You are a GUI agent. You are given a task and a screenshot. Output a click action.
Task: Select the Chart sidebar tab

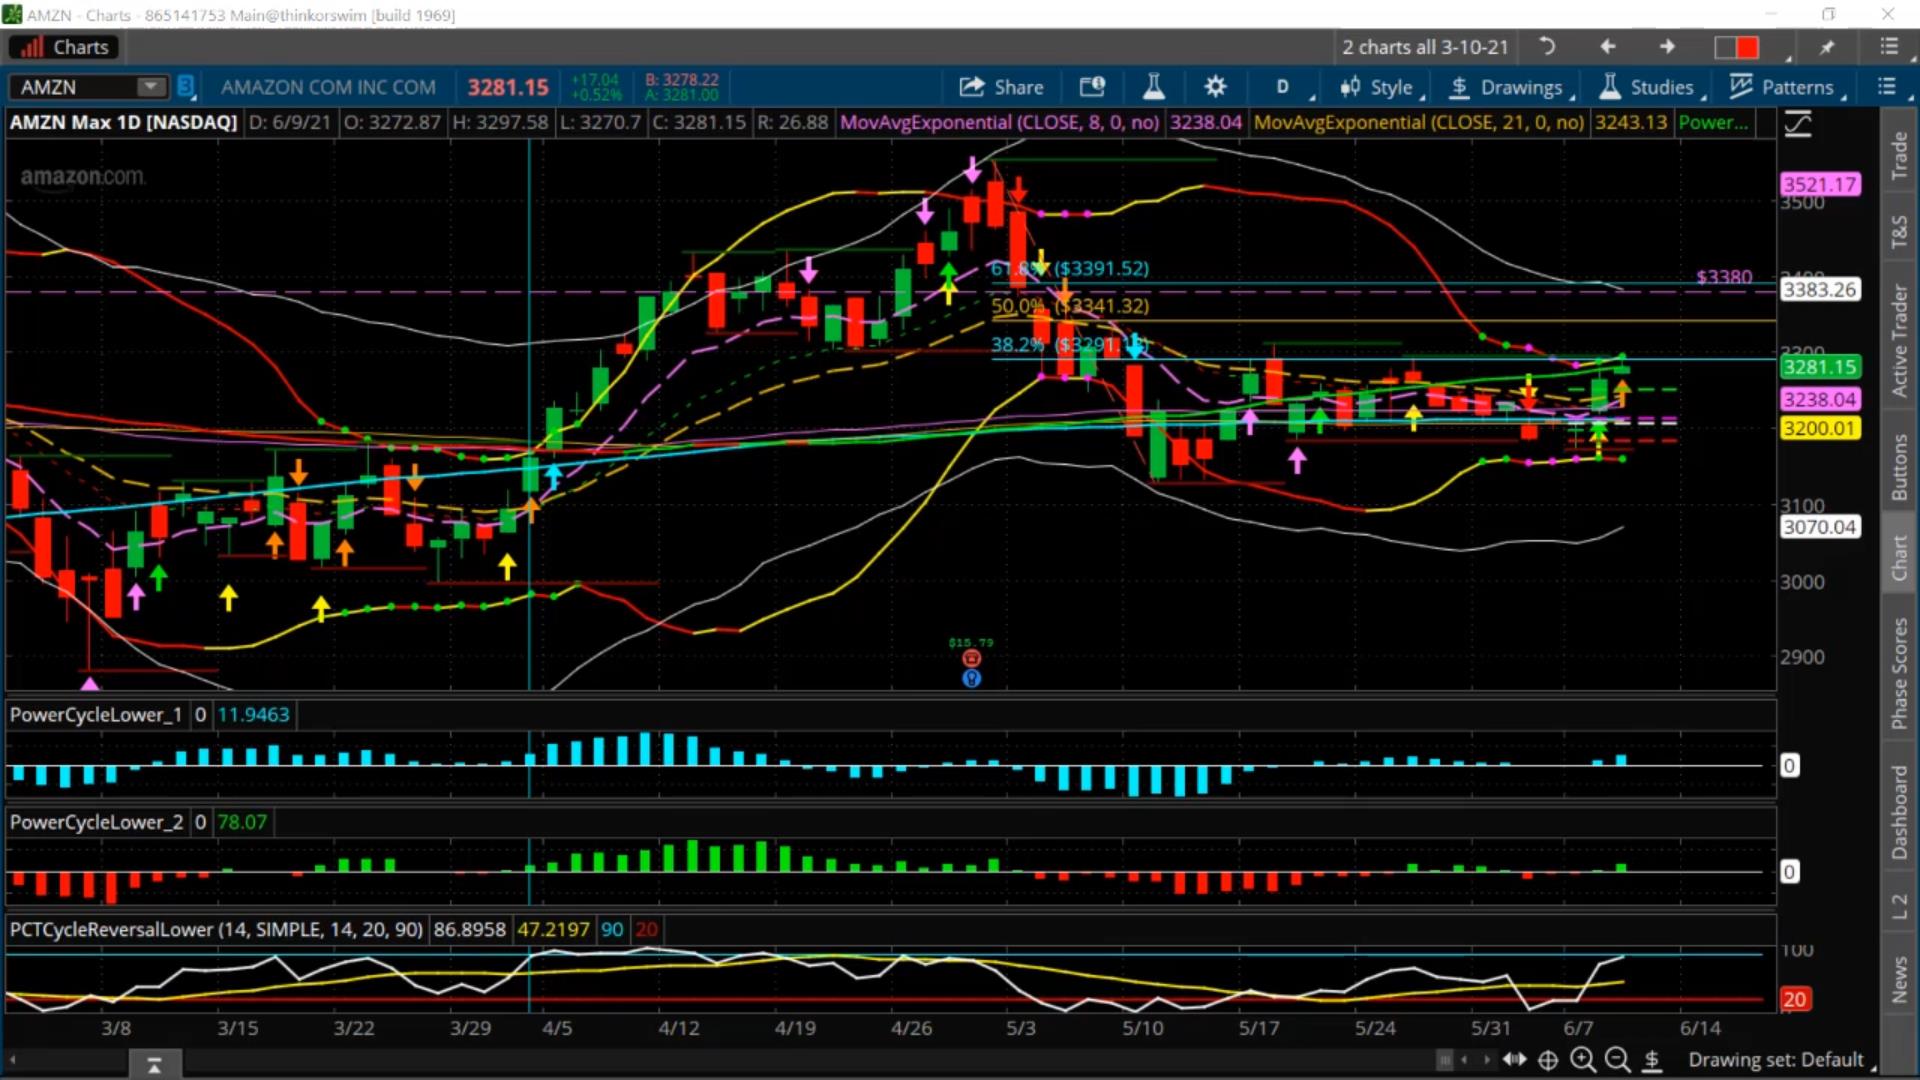tap(1898, 557)
